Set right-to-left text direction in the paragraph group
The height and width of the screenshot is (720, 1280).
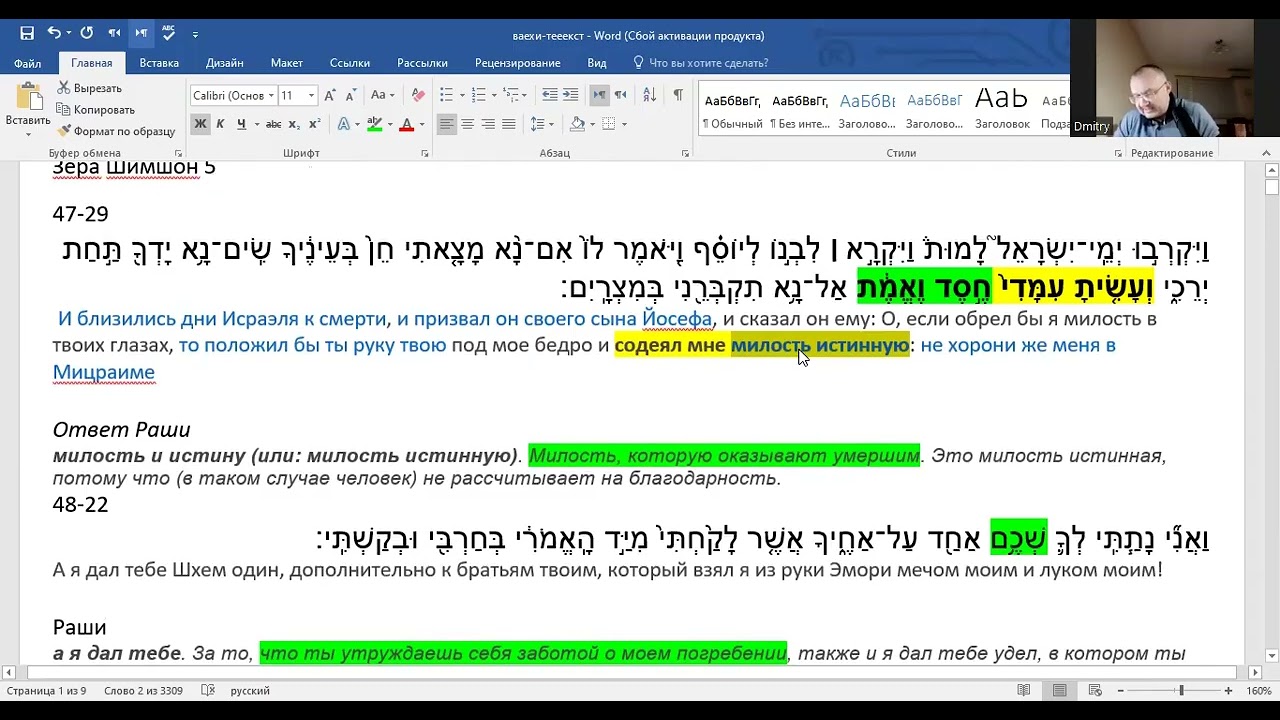point(620,95)
